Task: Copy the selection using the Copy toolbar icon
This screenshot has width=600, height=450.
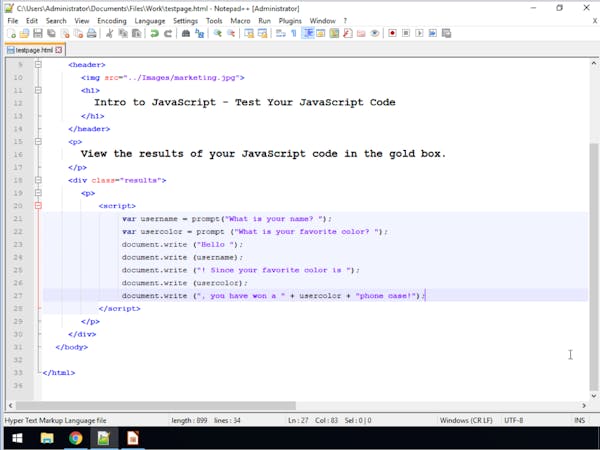Action: [x=123, y=34]
